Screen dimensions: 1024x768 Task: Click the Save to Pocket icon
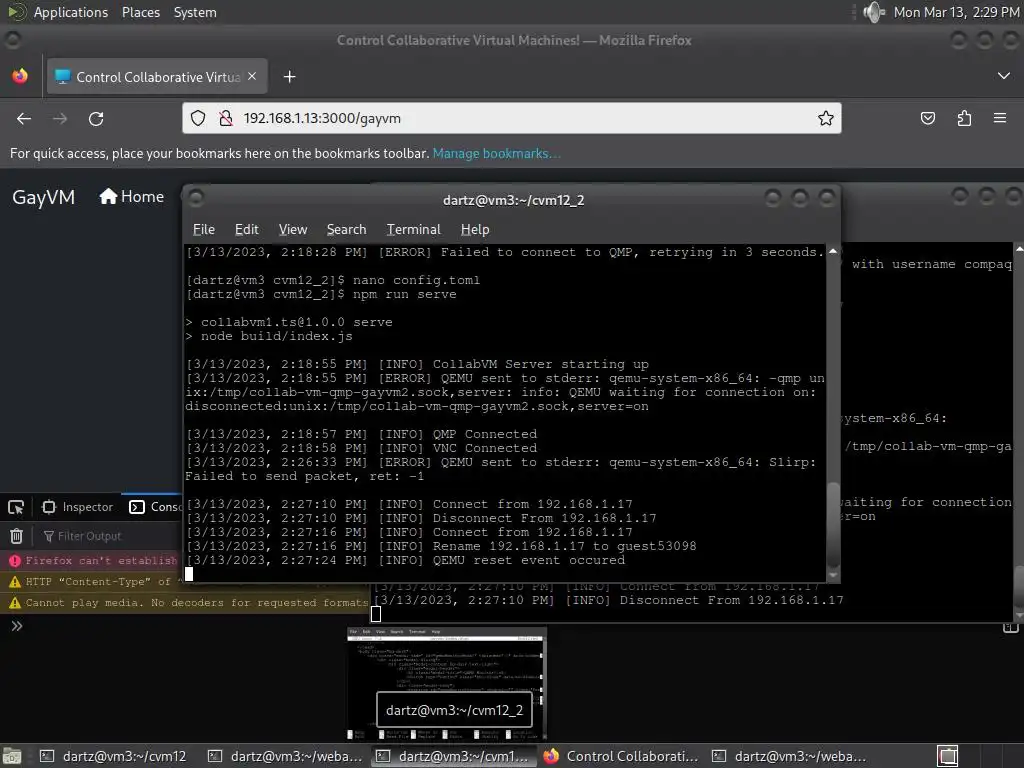click(x=927, y=118)
